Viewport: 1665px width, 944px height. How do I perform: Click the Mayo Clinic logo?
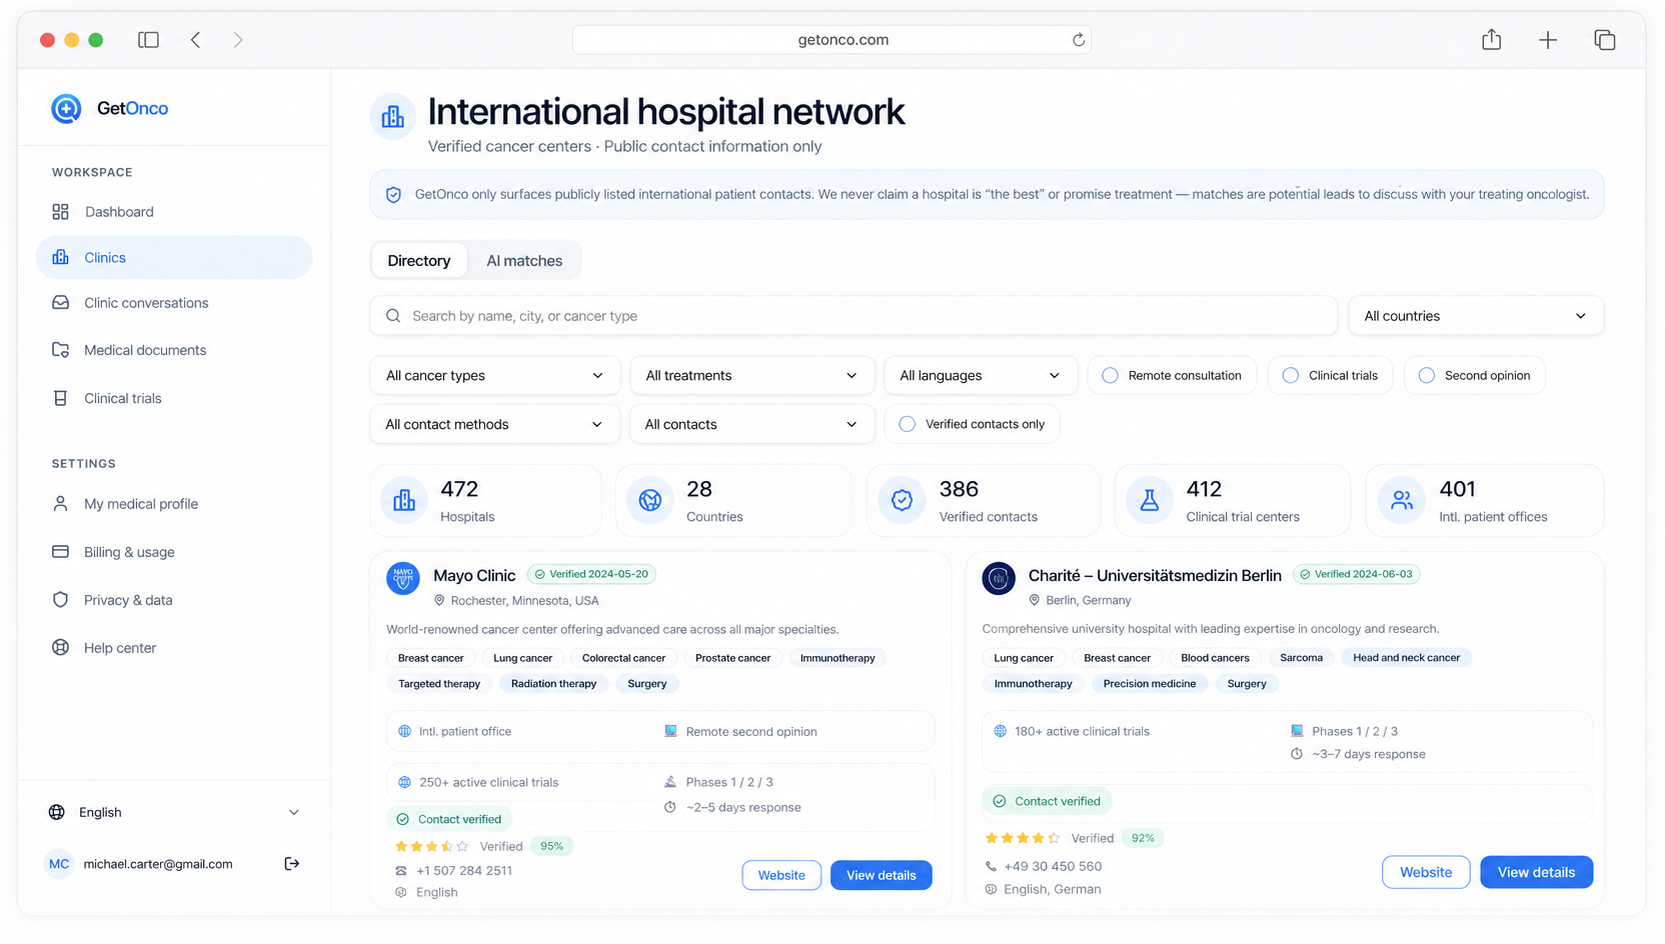coord(403,578)
